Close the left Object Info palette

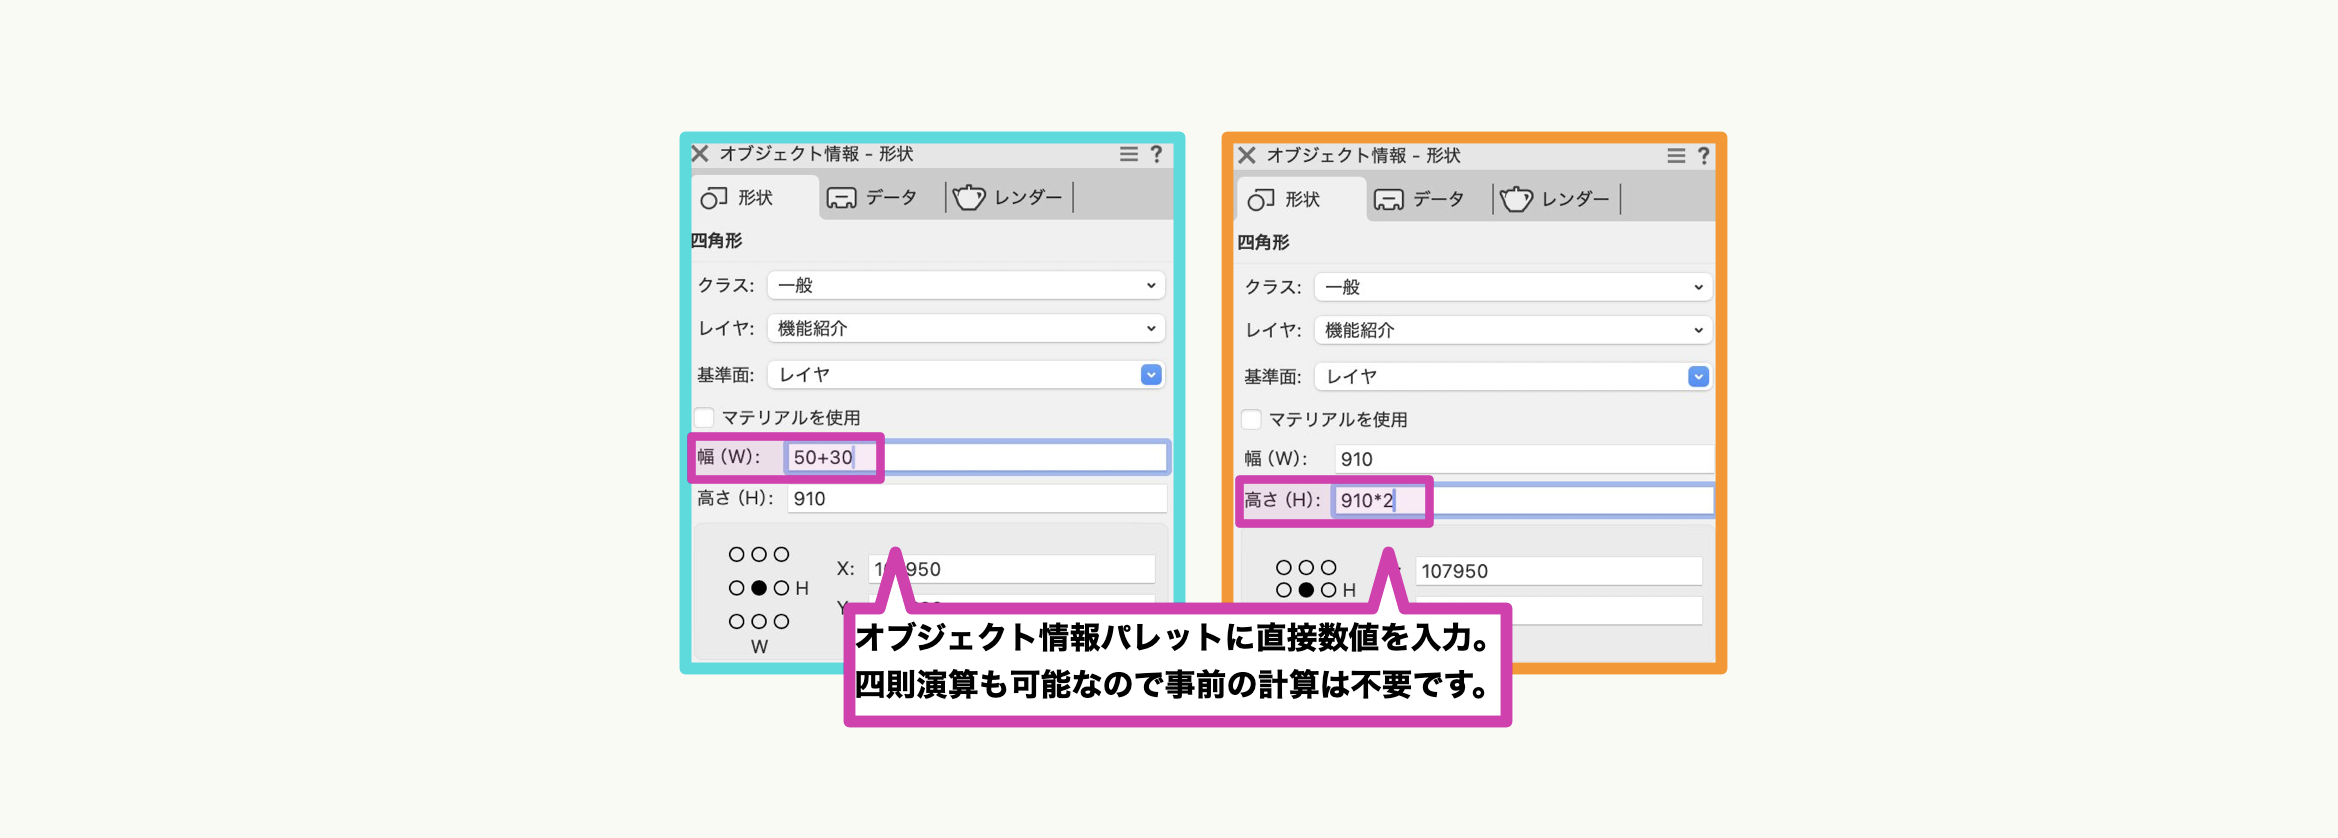tap(700, 154)
